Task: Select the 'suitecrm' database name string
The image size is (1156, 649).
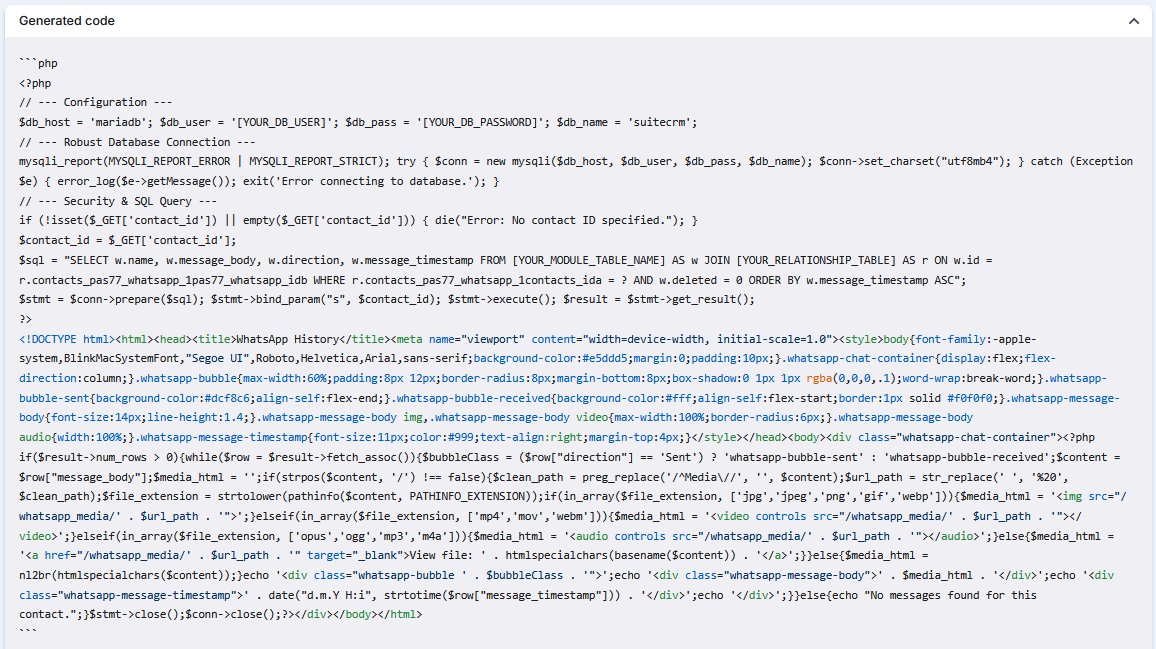Action: (662, 122)
